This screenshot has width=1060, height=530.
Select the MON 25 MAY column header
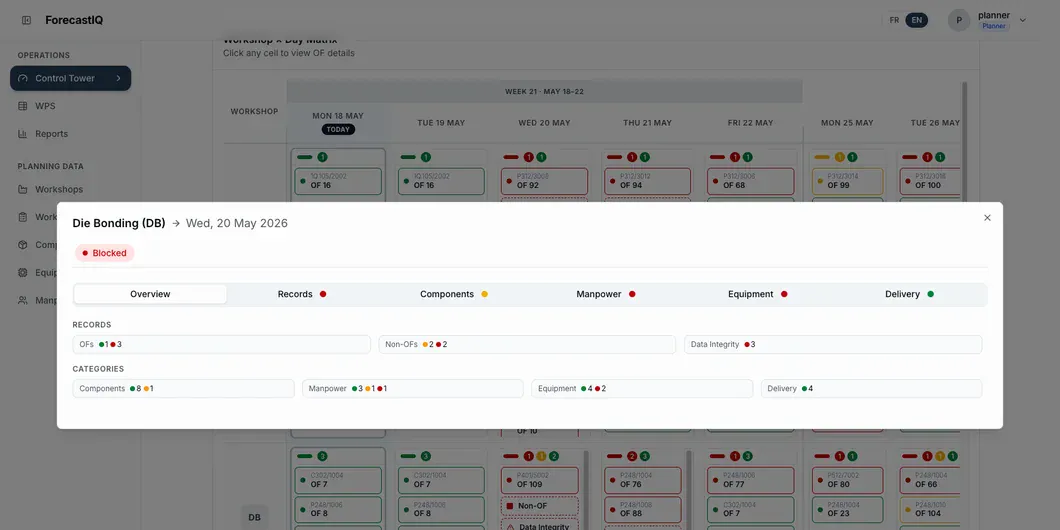click(847, 123)
